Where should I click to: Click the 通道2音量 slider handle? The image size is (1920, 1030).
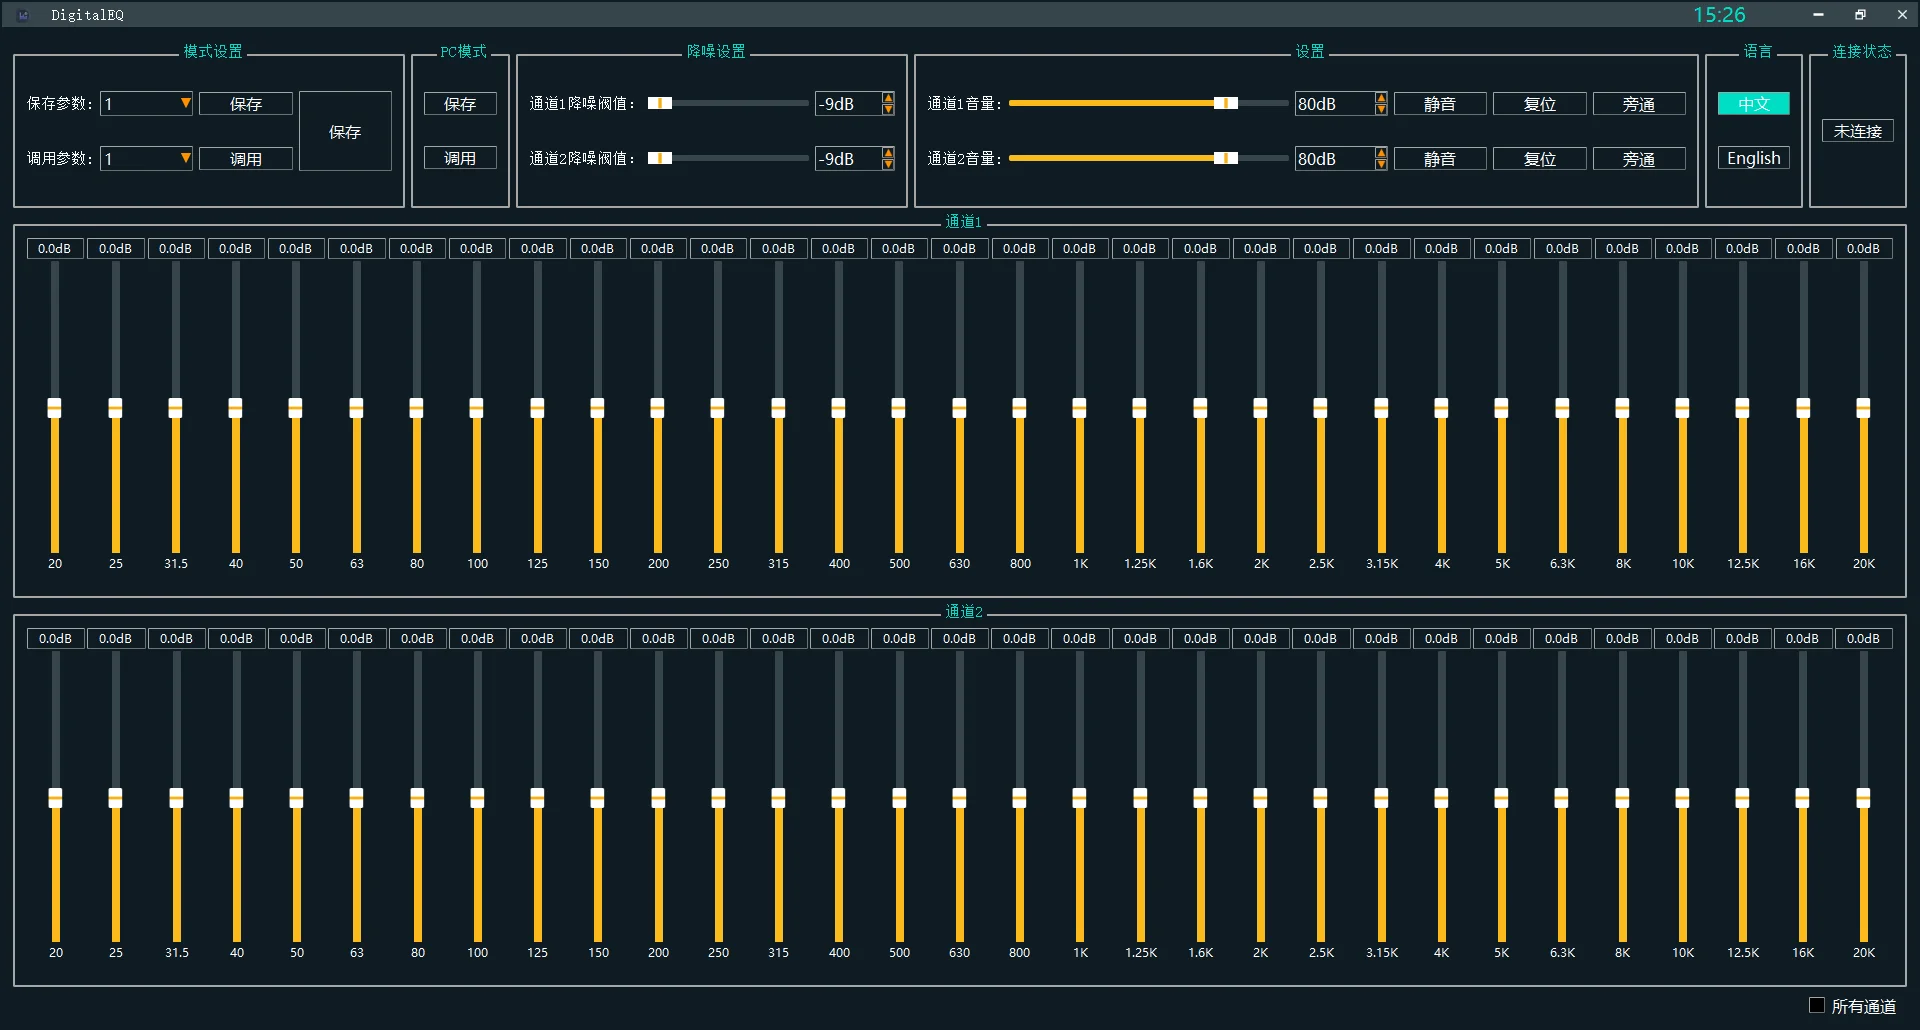coord(1225,158)
